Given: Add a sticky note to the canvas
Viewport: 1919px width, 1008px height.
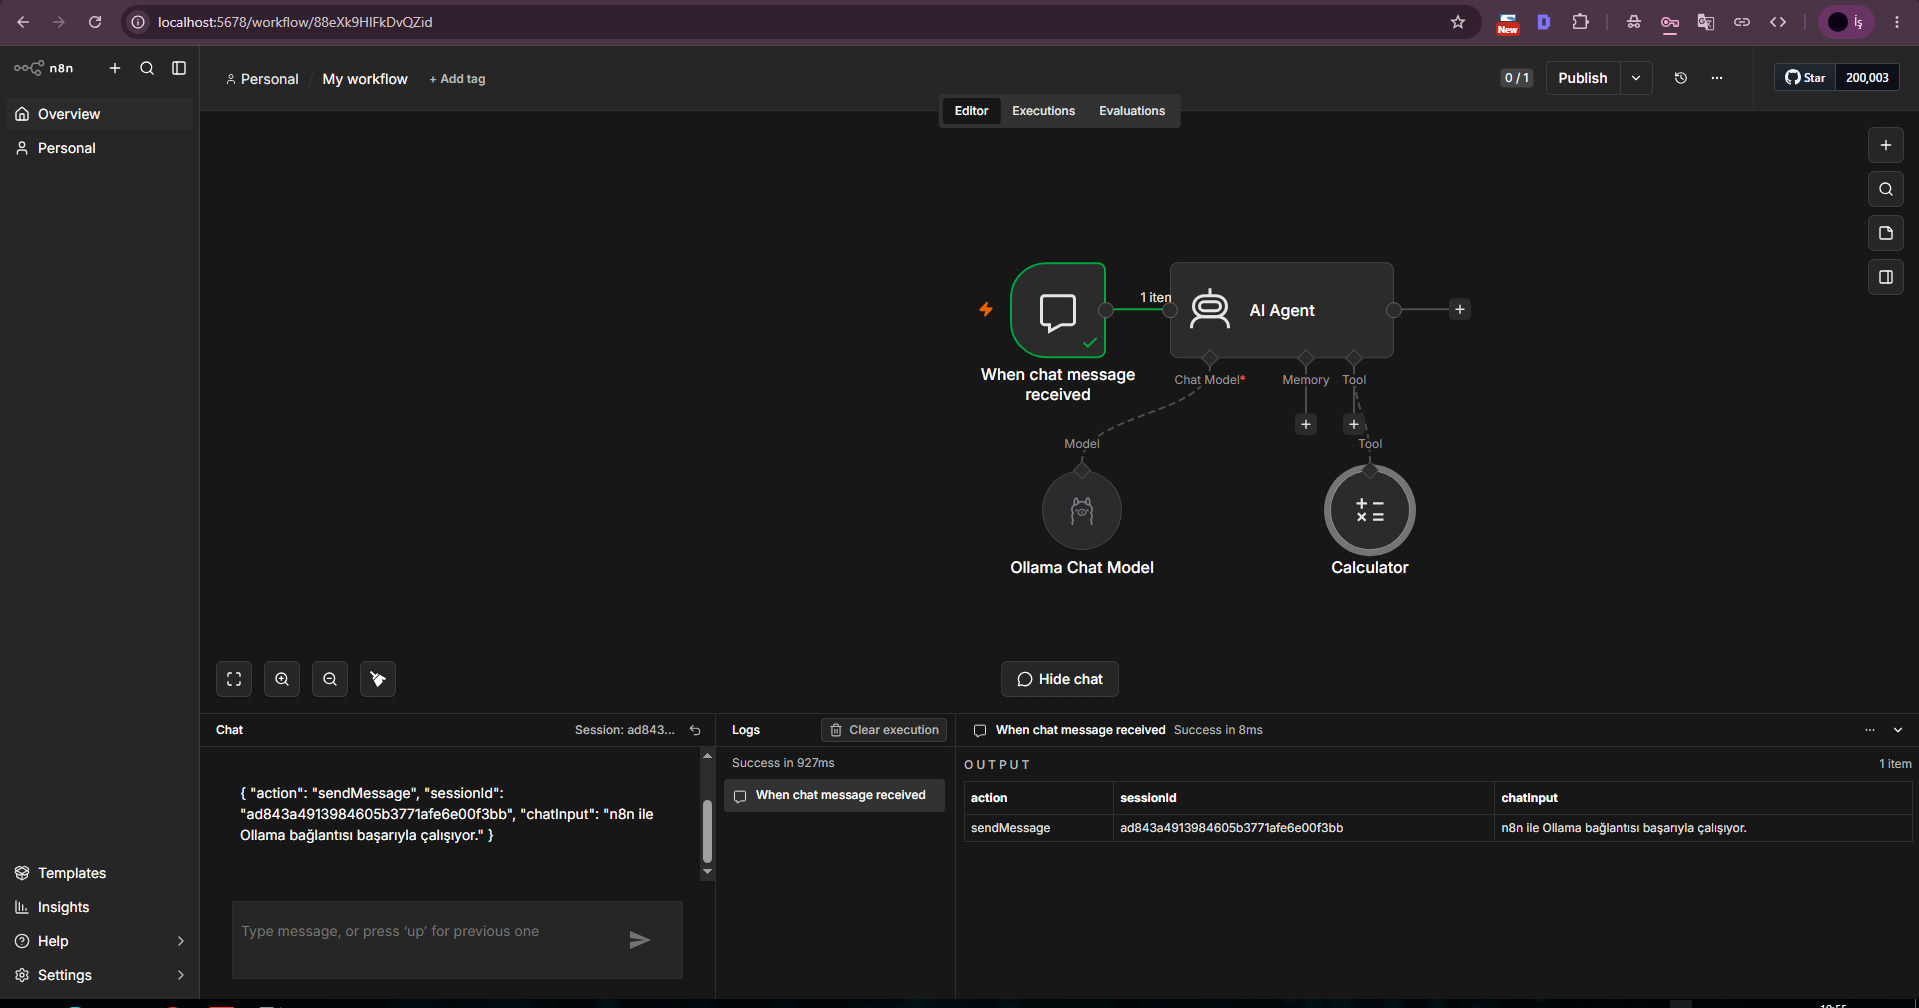Looking at the screenshot, I should tap(1886, 233).
